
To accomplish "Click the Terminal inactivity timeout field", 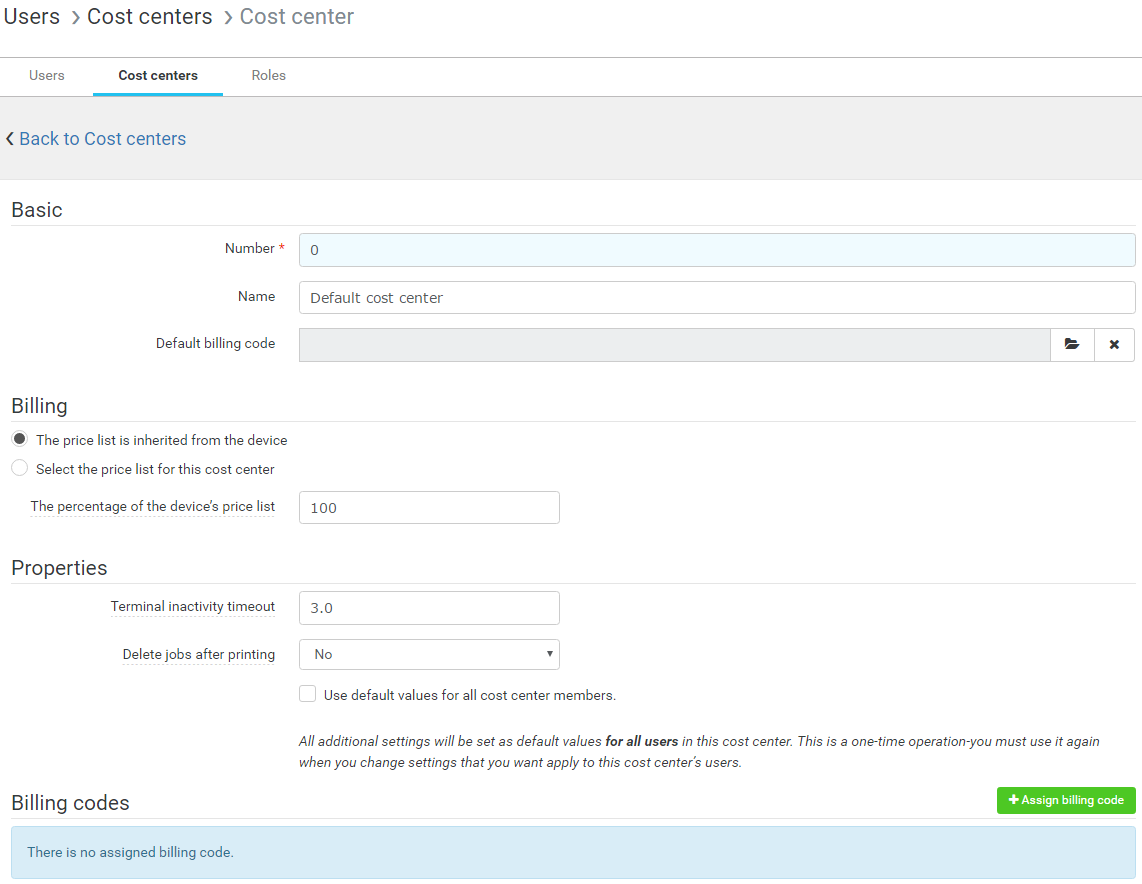I will [x=429, y=608].
